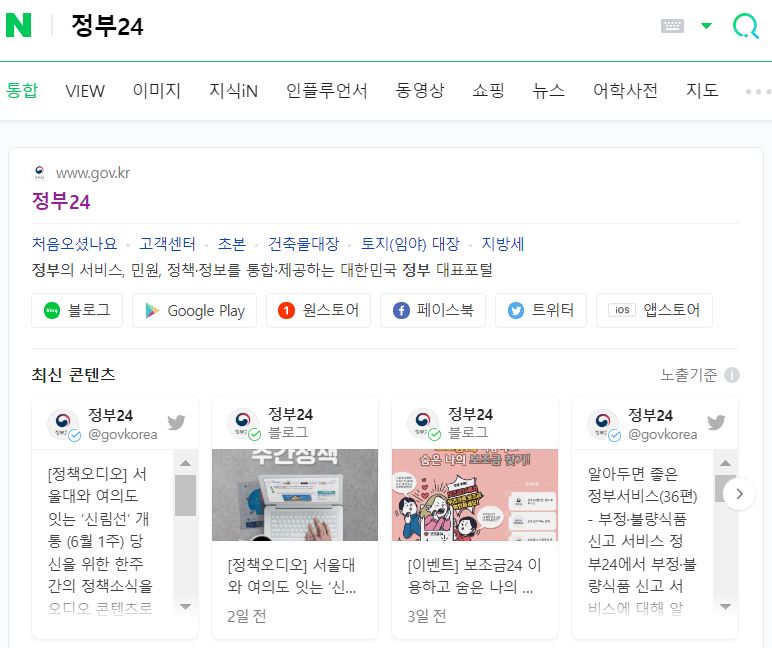This screenshot has height=648, width=772.
Task: Select the 통합 tab
Action: pos(22,91)
